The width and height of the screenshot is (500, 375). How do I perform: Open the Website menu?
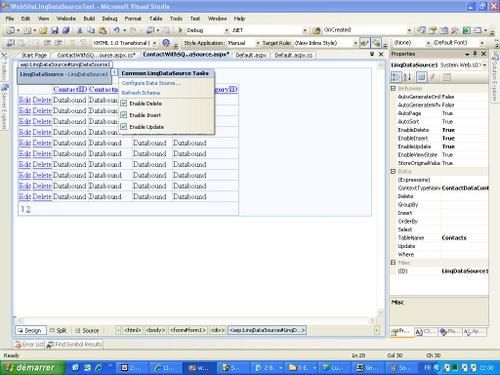(x=66, y=18)
